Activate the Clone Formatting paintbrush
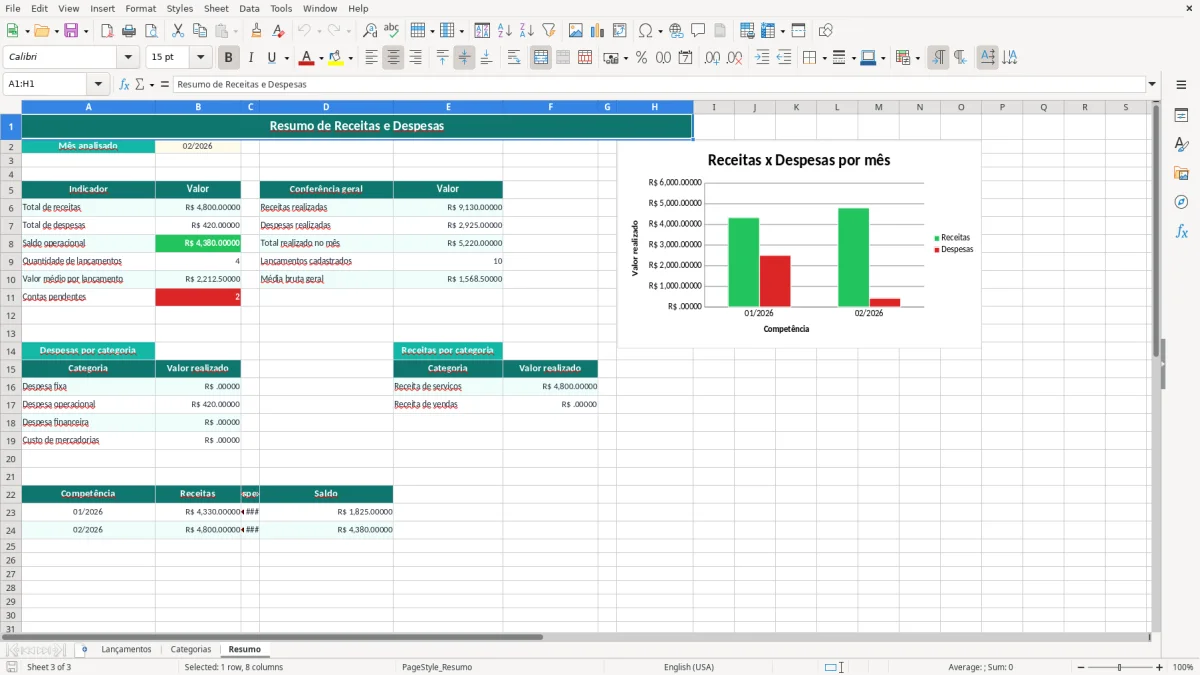 257,31
